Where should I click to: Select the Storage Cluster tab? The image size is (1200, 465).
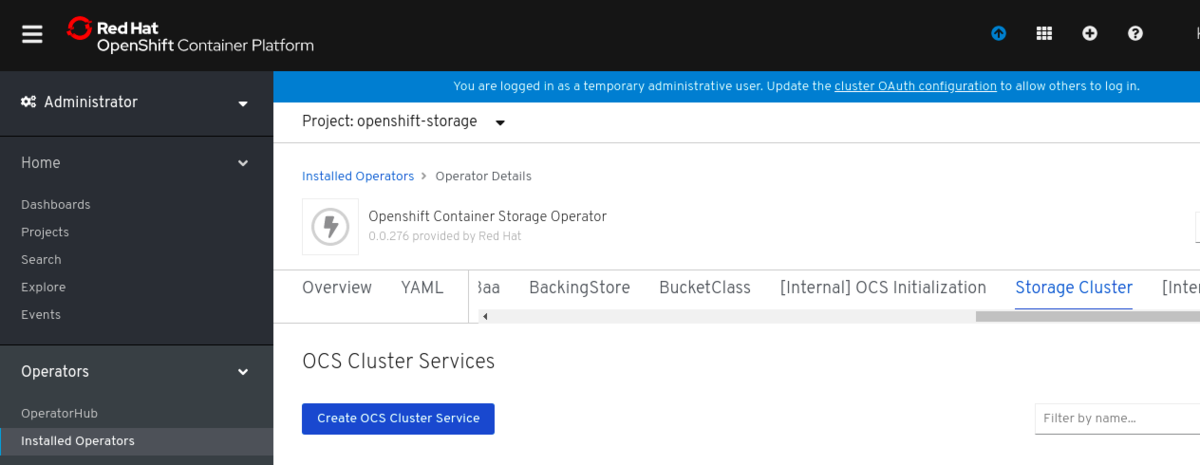[x=1074, y=288]
